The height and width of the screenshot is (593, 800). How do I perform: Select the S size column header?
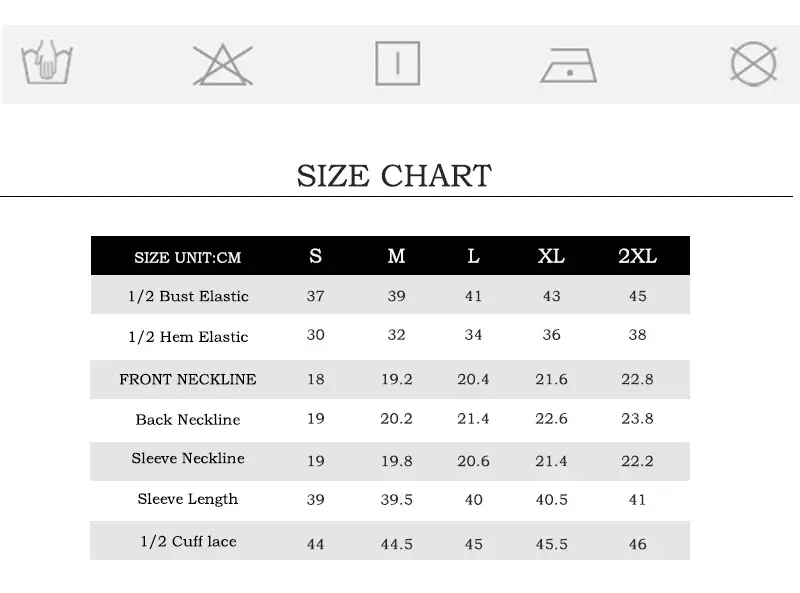[315, 256]
